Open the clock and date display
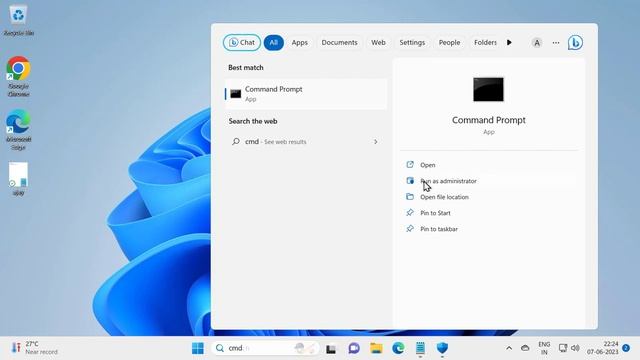The width and height of the screenshot is (640, 360). point(602,348)
